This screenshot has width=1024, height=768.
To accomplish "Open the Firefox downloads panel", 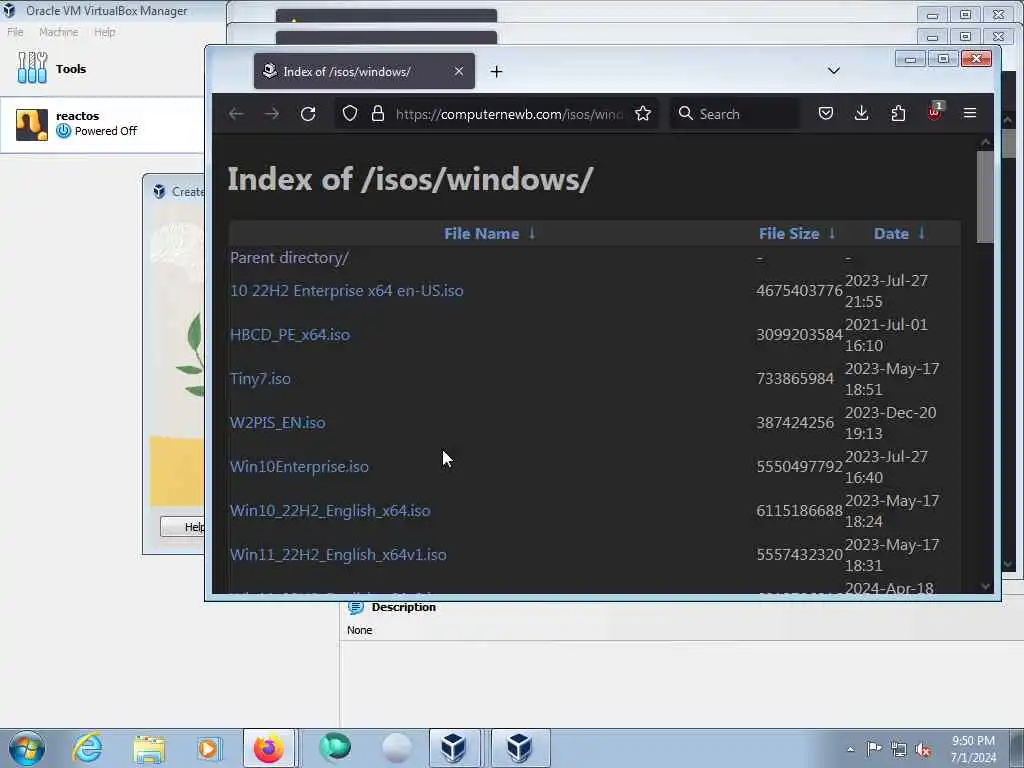I will point(861,114).
